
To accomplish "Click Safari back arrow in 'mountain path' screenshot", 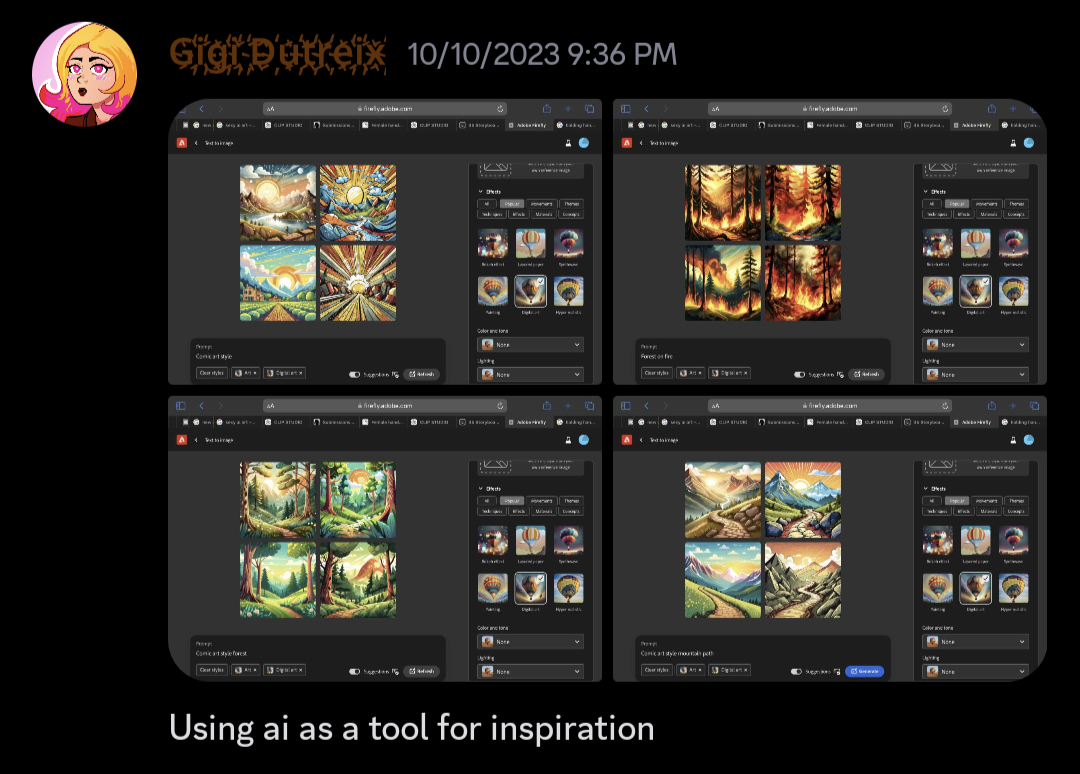I will point(646,406).
